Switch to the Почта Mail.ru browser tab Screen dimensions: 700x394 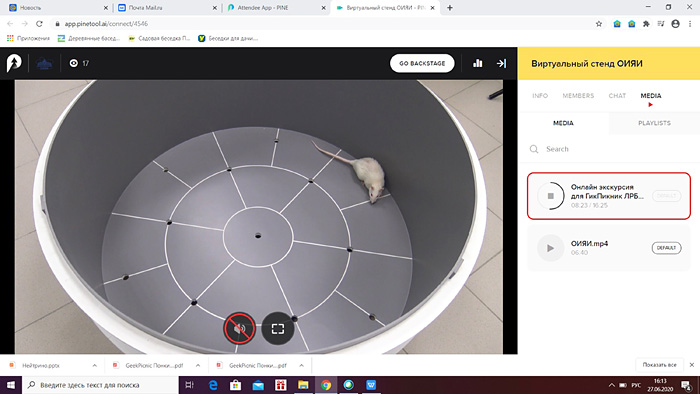(x=166, y=8)
